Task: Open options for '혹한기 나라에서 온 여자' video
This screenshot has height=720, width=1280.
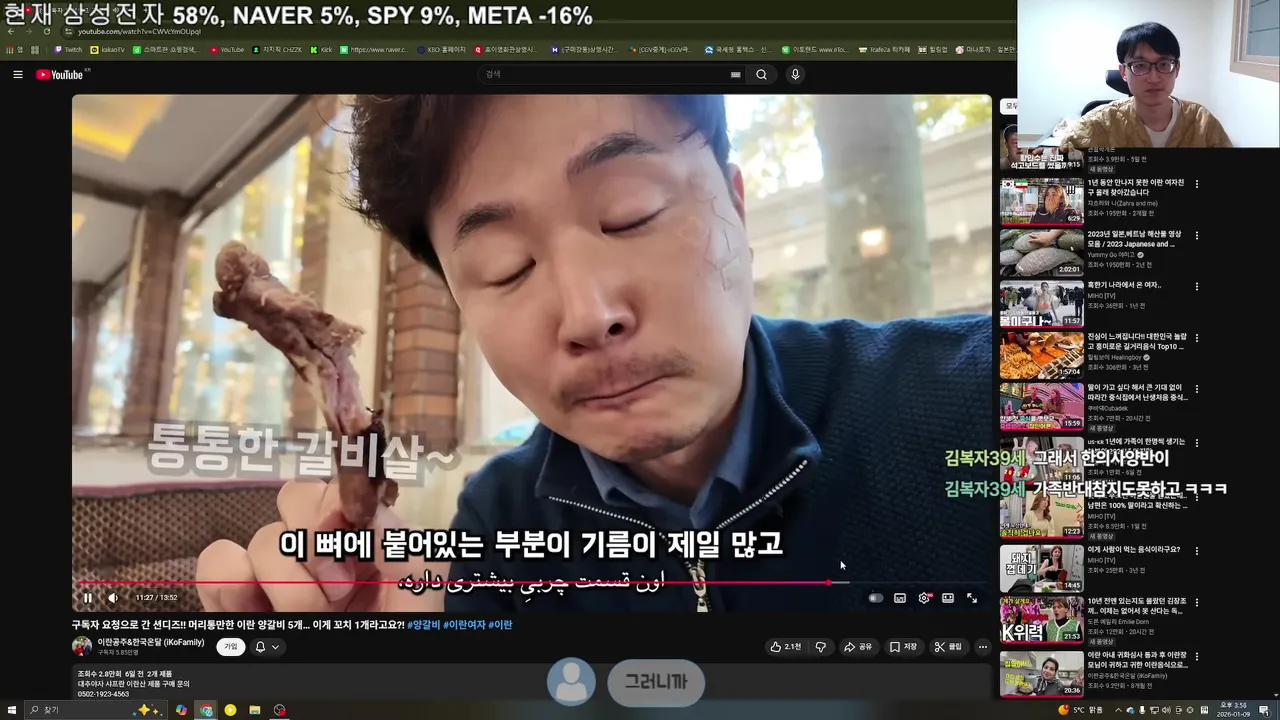Action: click(x=1196, y=286)
